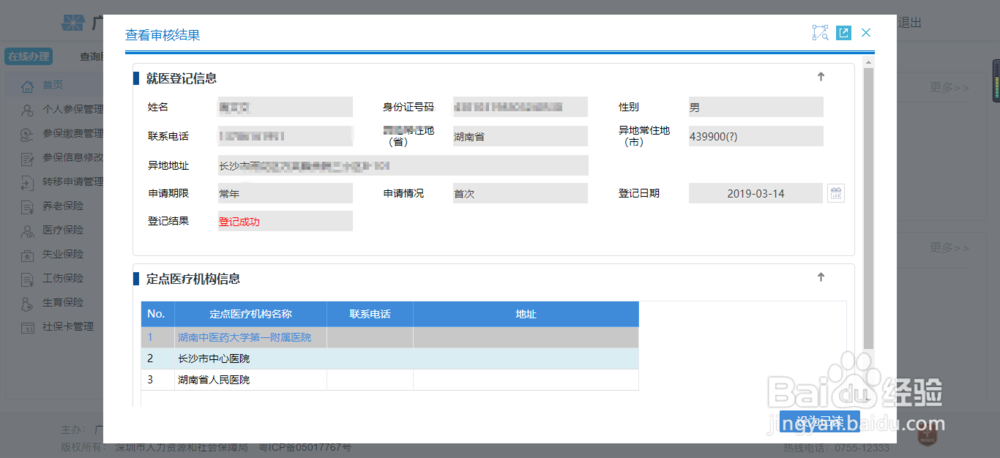The width and height of the screenshot is (1000, 458).
Task: Select row 湖南省人民医院
Action: 390,380
